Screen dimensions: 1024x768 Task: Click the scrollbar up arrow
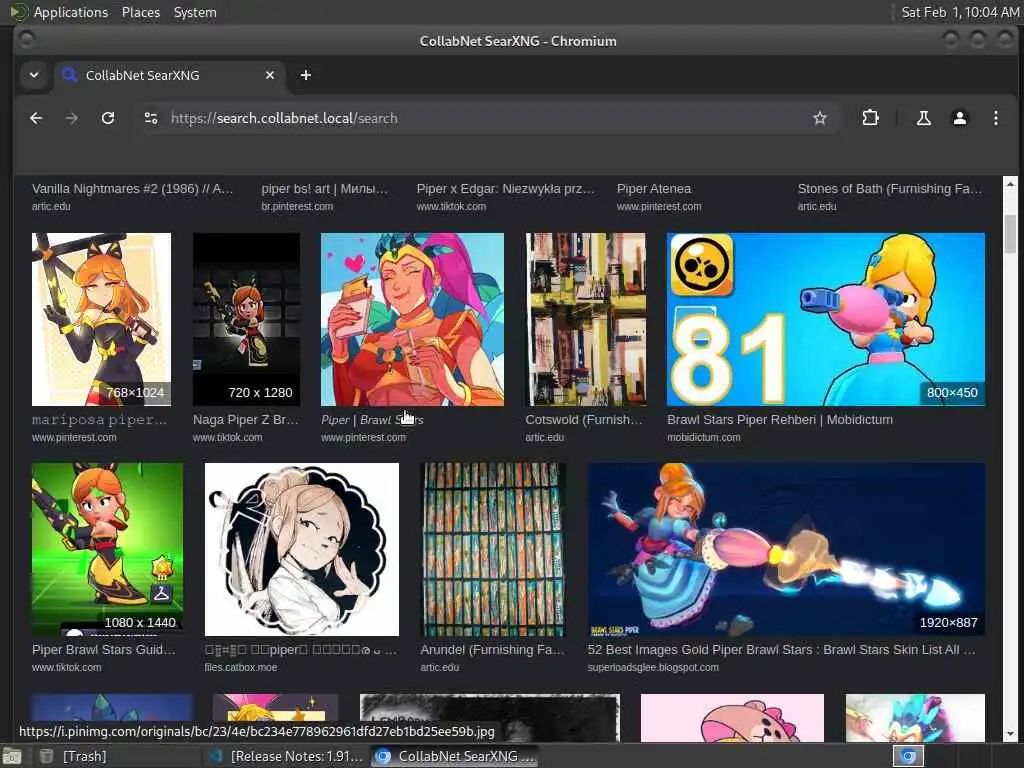tap(1010, 184)
